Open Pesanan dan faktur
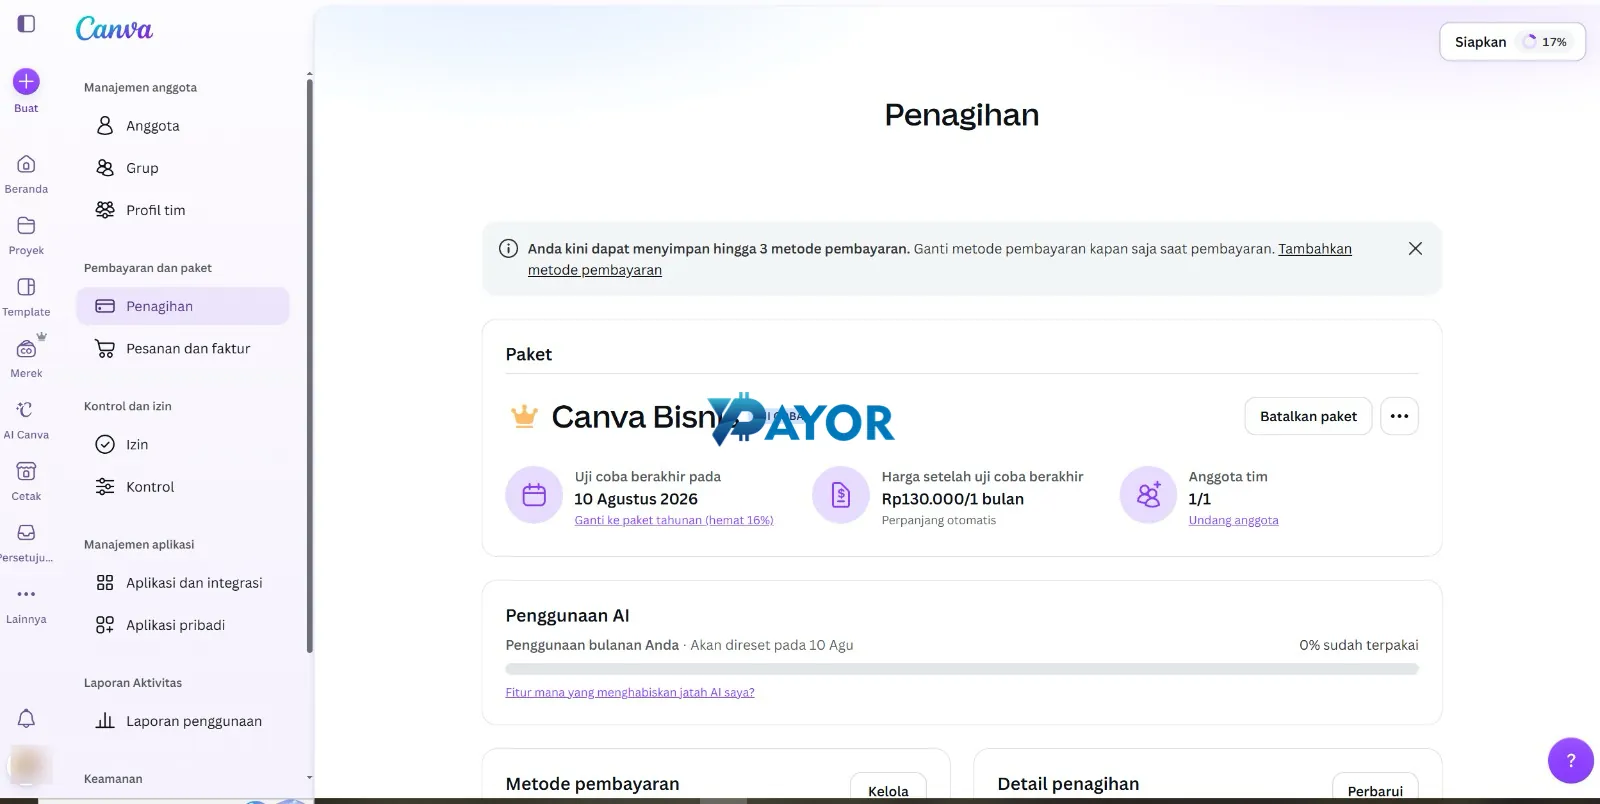1600x804 pixels. [x=183, y=348]
